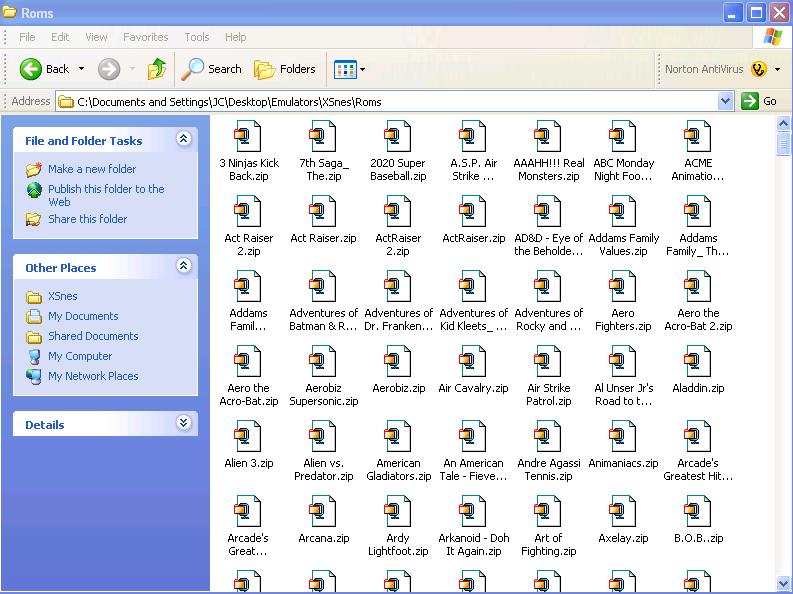Click the vertical scrollbar up arrow
793x594 pixels.
click(x=783, y=123)
